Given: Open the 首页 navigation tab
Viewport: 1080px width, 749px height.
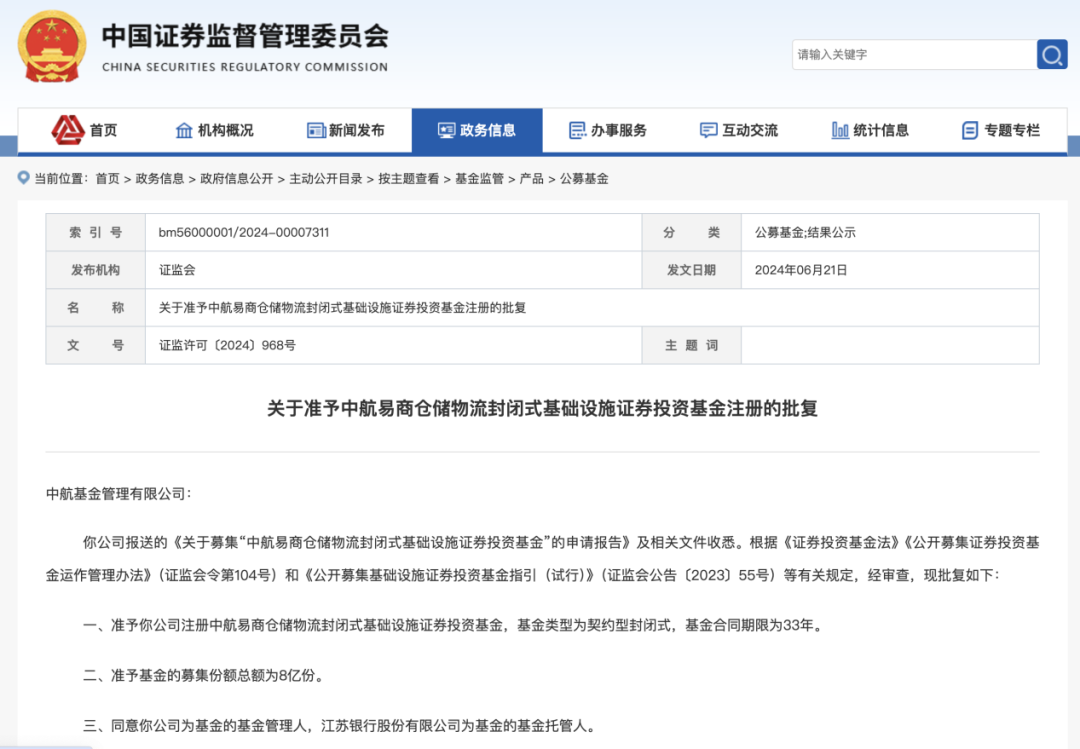Looking at the screenshot, I should 103,130.
